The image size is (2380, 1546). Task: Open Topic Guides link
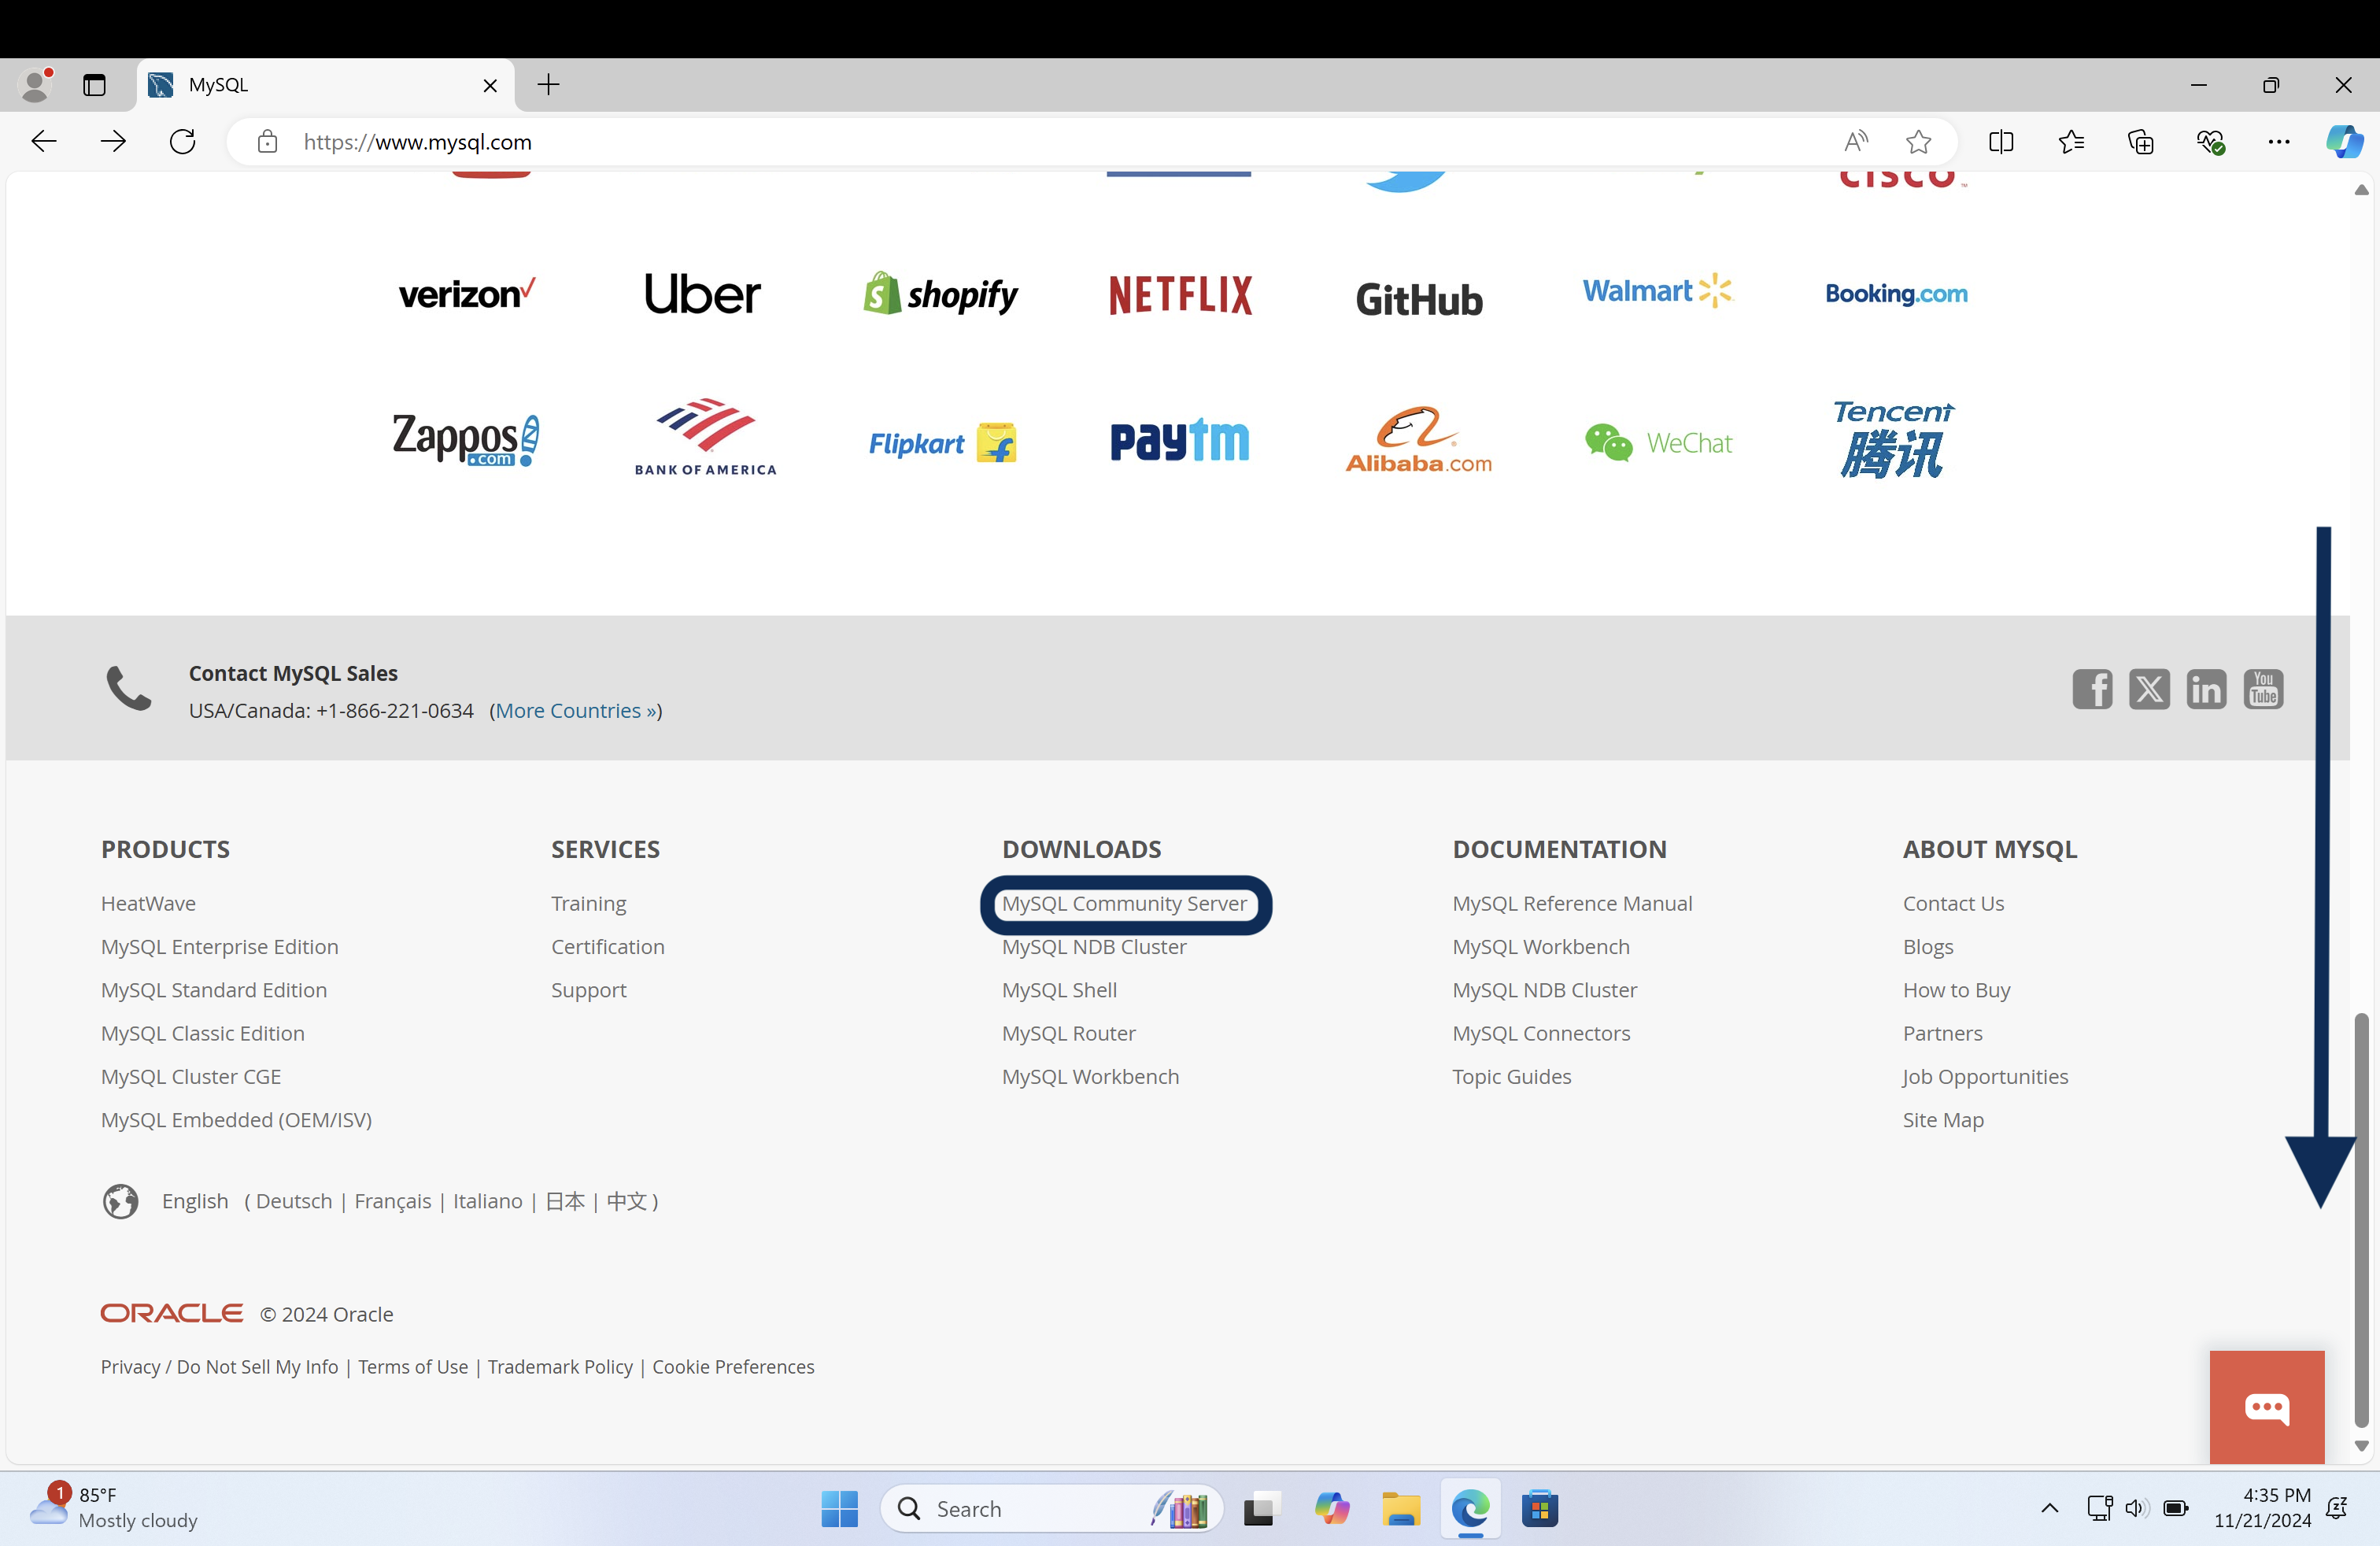point(1511,1076)
